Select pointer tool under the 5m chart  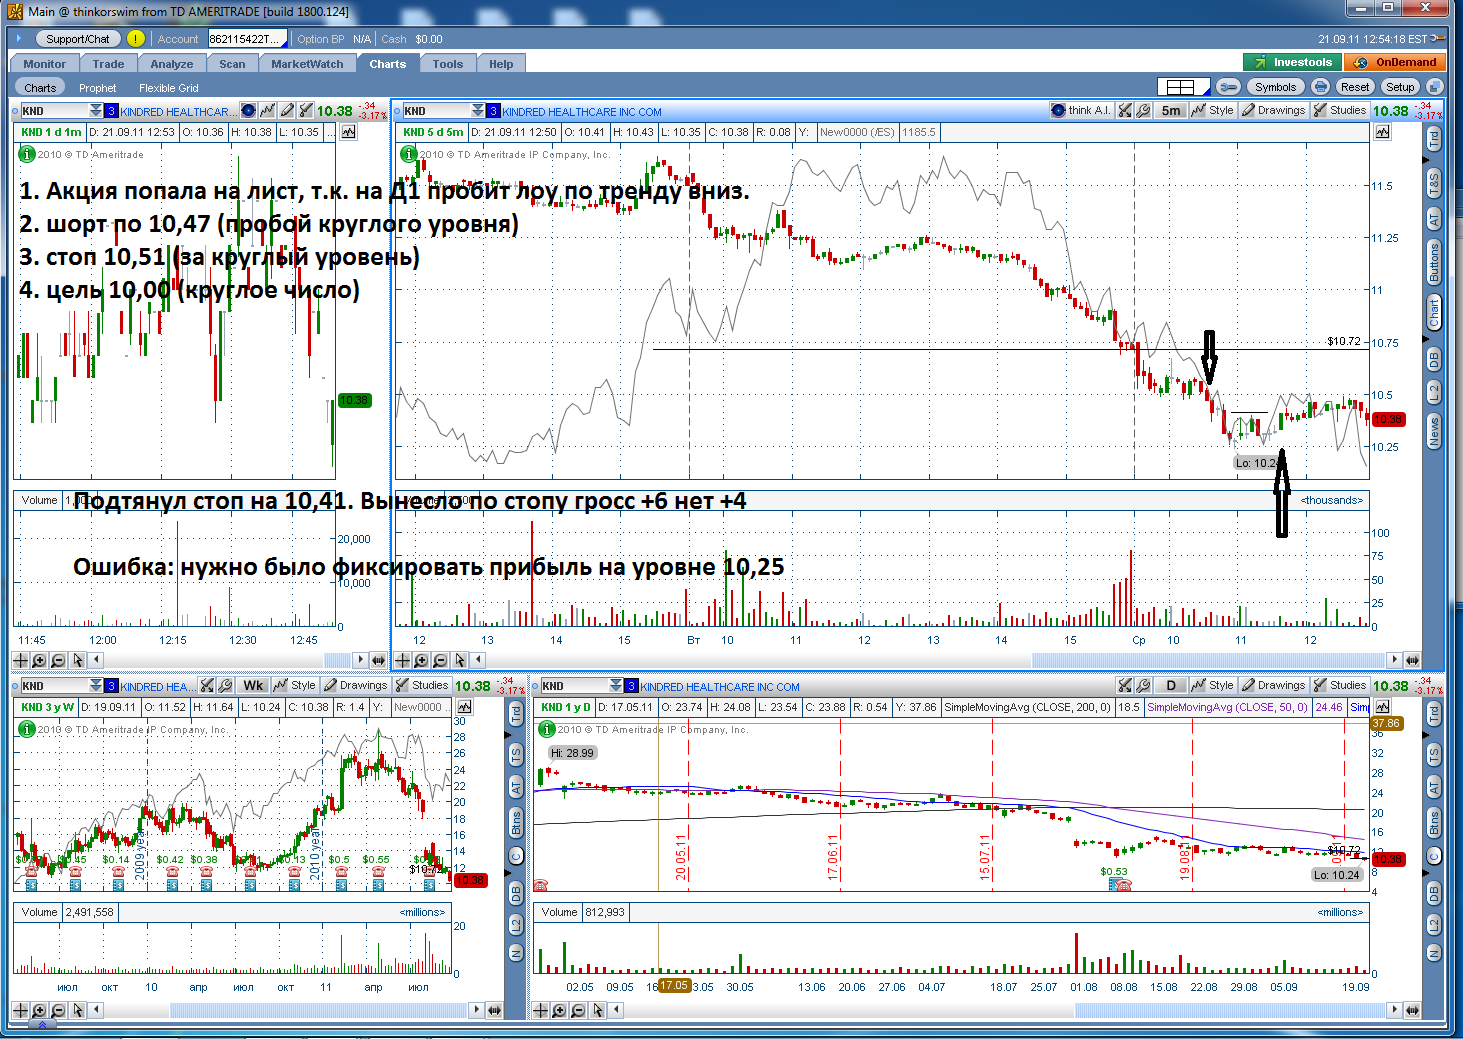460,660
